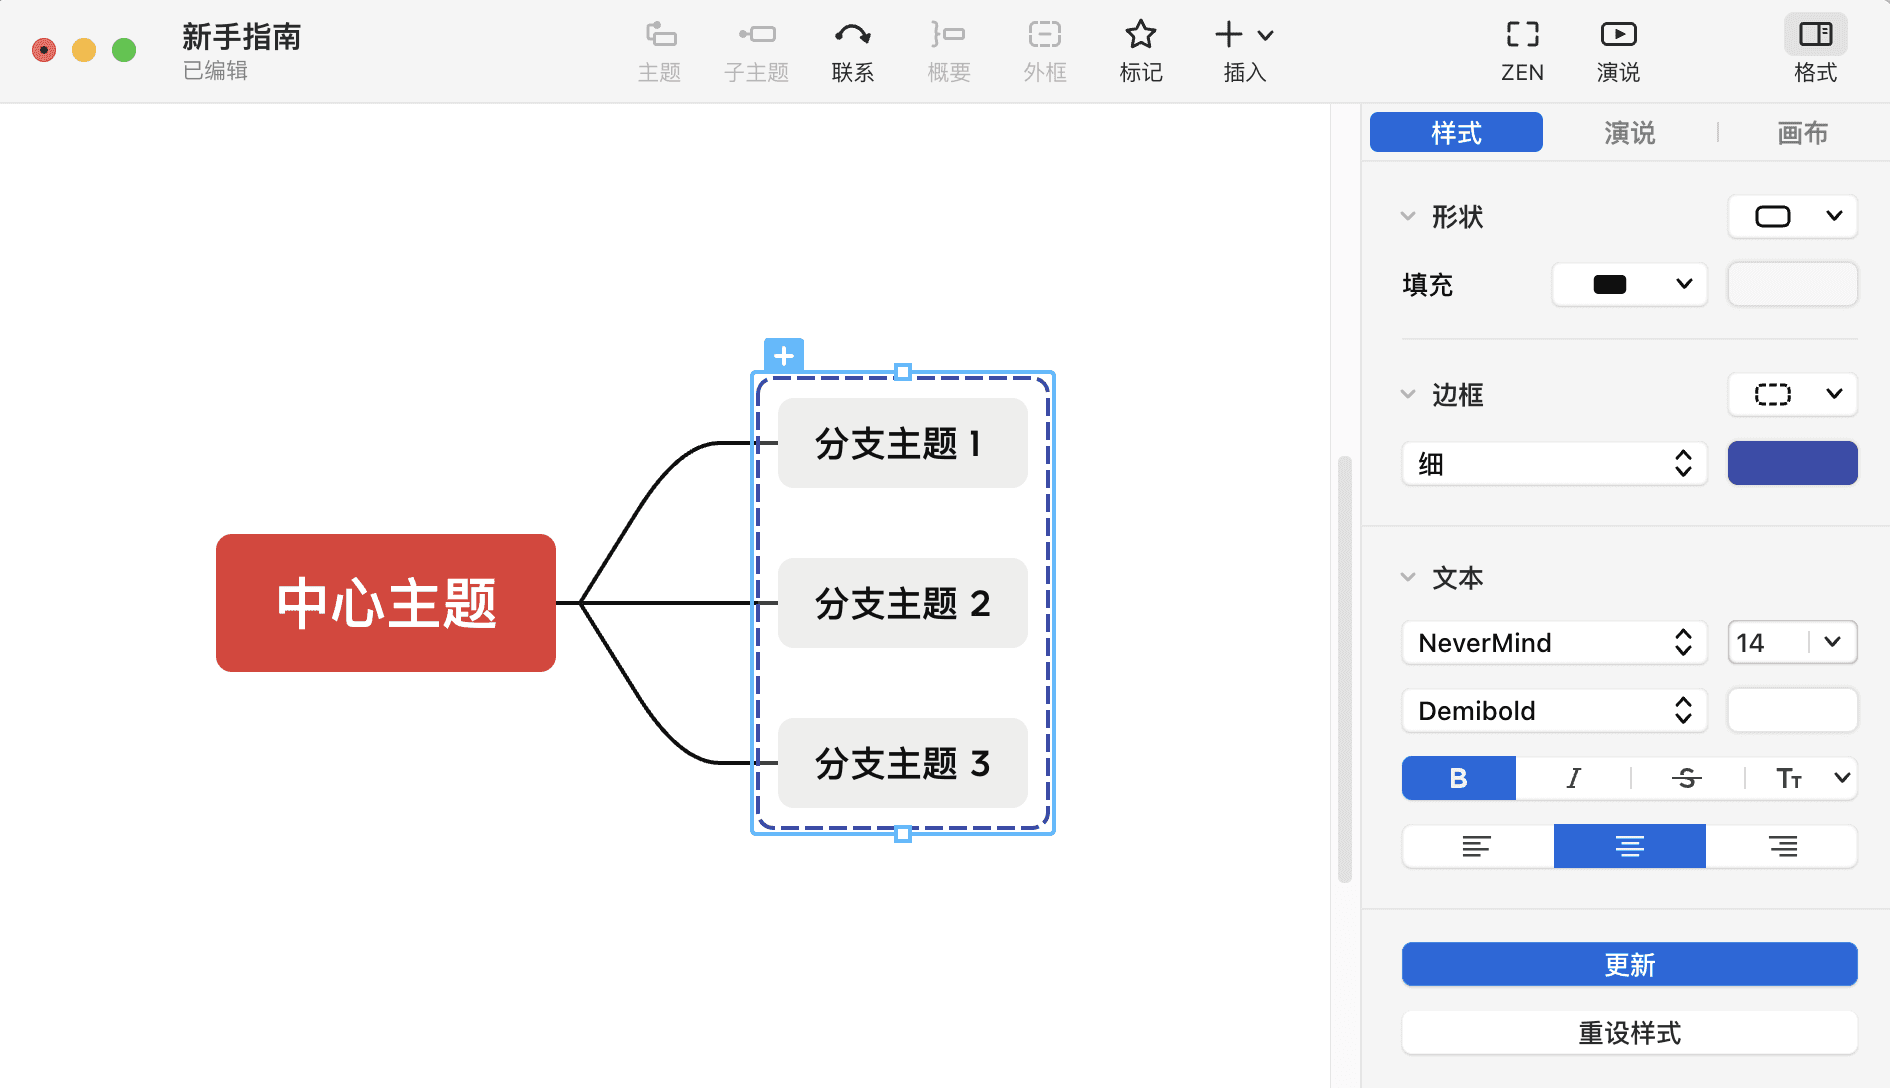Open the NeverMind font family dropdown

tap(1553, 642)
